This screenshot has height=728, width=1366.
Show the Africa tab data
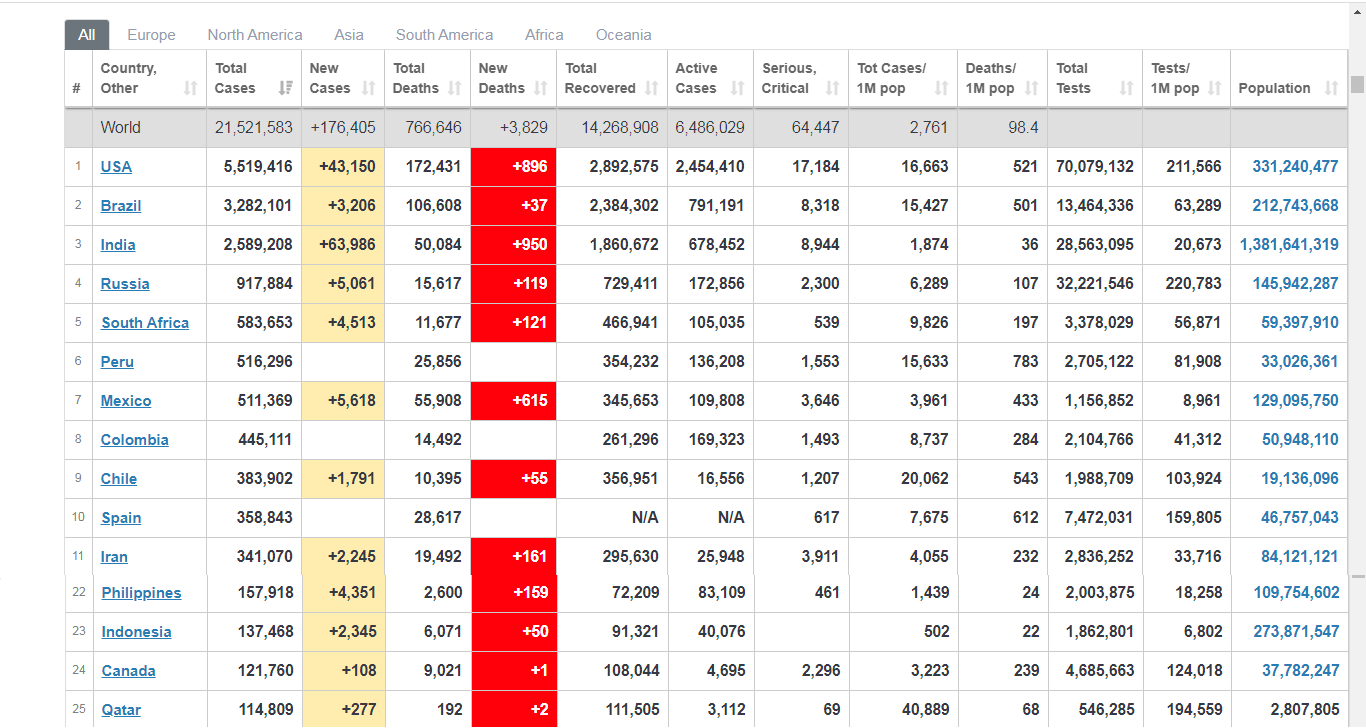[x=544, y=35]
